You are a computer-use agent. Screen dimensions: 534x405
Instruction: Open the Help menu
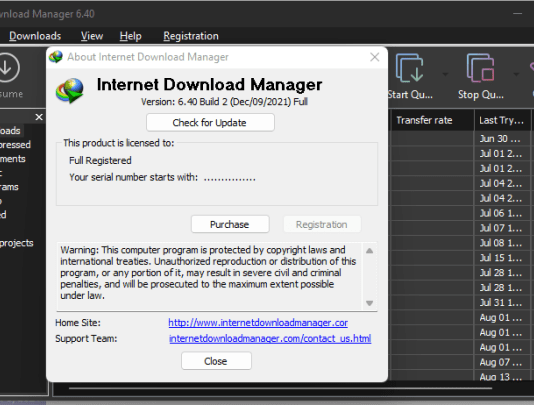(130, 36)
